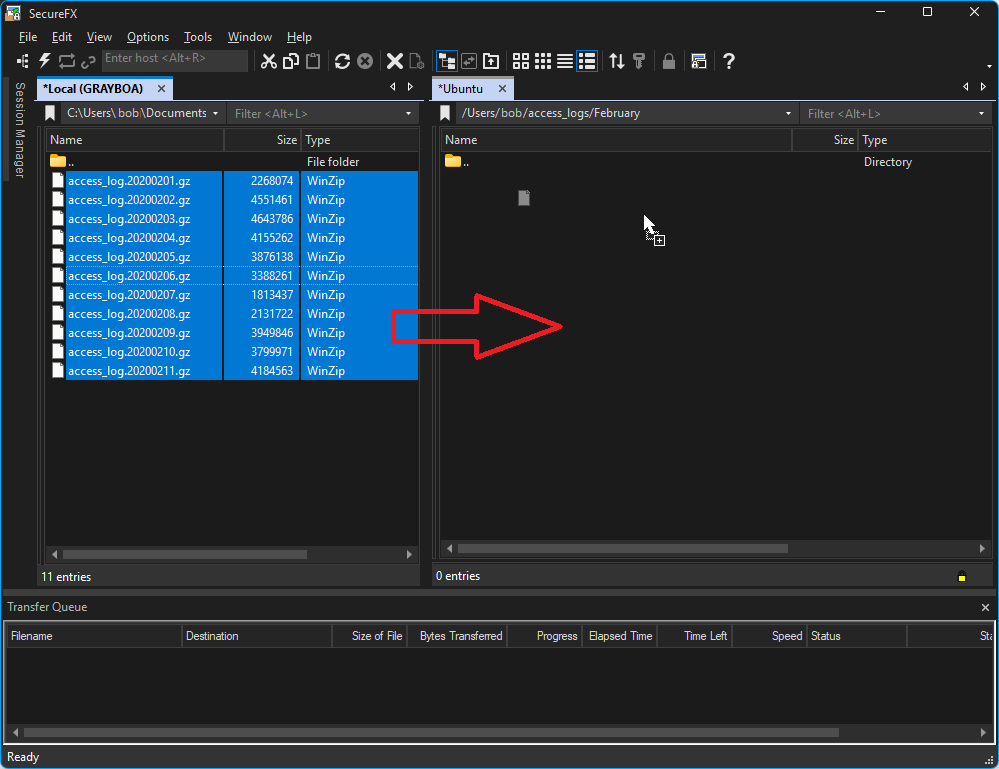Open Help with the question mark icon
Image resolution: width=999 pixels, height=769 pixels.
pyautogui.click(x=729, y=61)
